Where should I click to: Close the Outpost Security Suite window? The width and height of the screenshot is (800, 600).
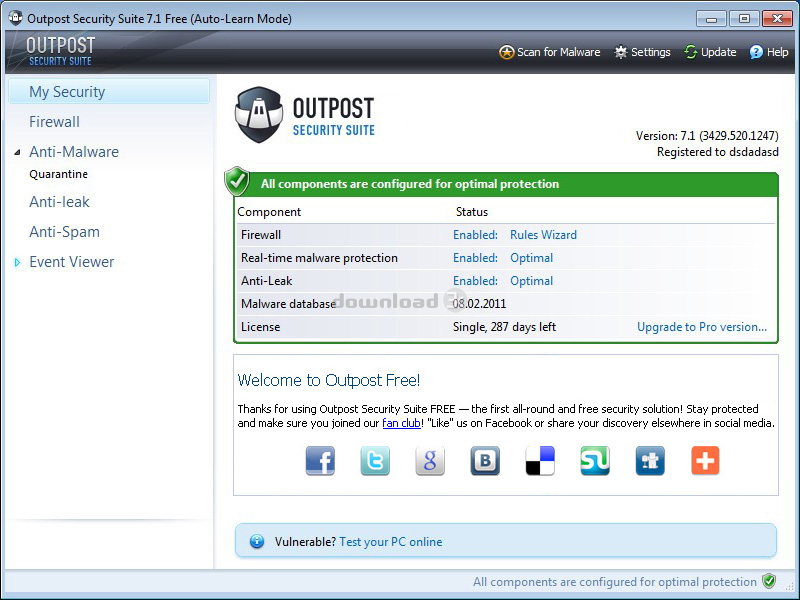[x=777, y=19]
